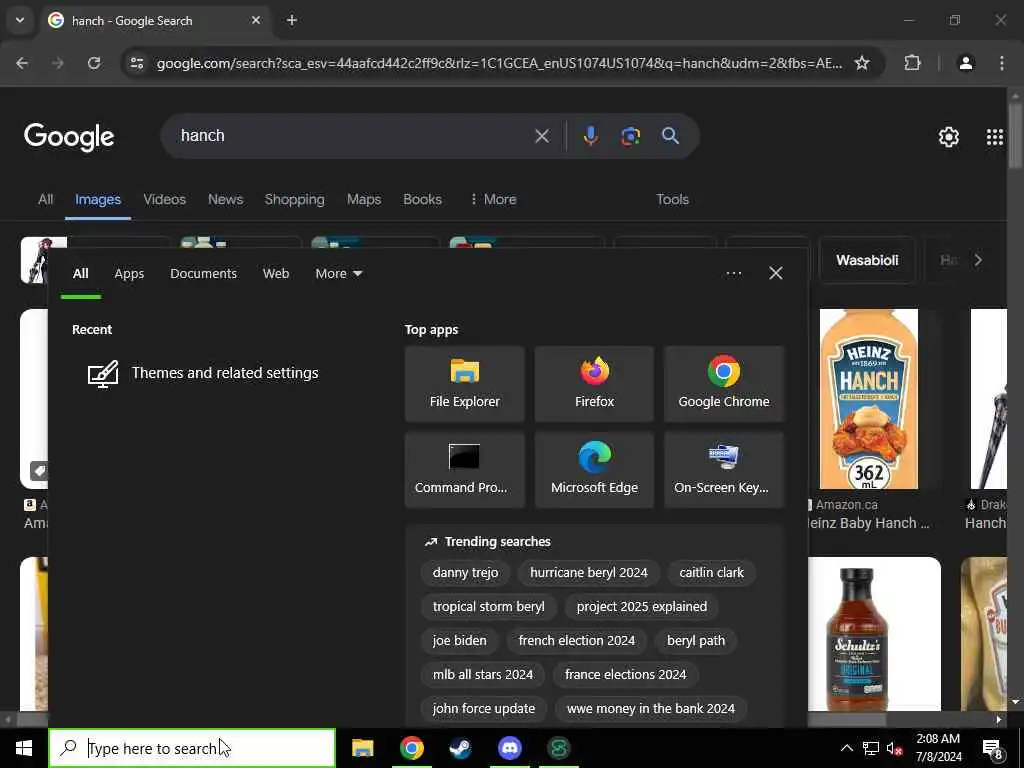
Task: Open Google Lens image search
Action: 630,136
